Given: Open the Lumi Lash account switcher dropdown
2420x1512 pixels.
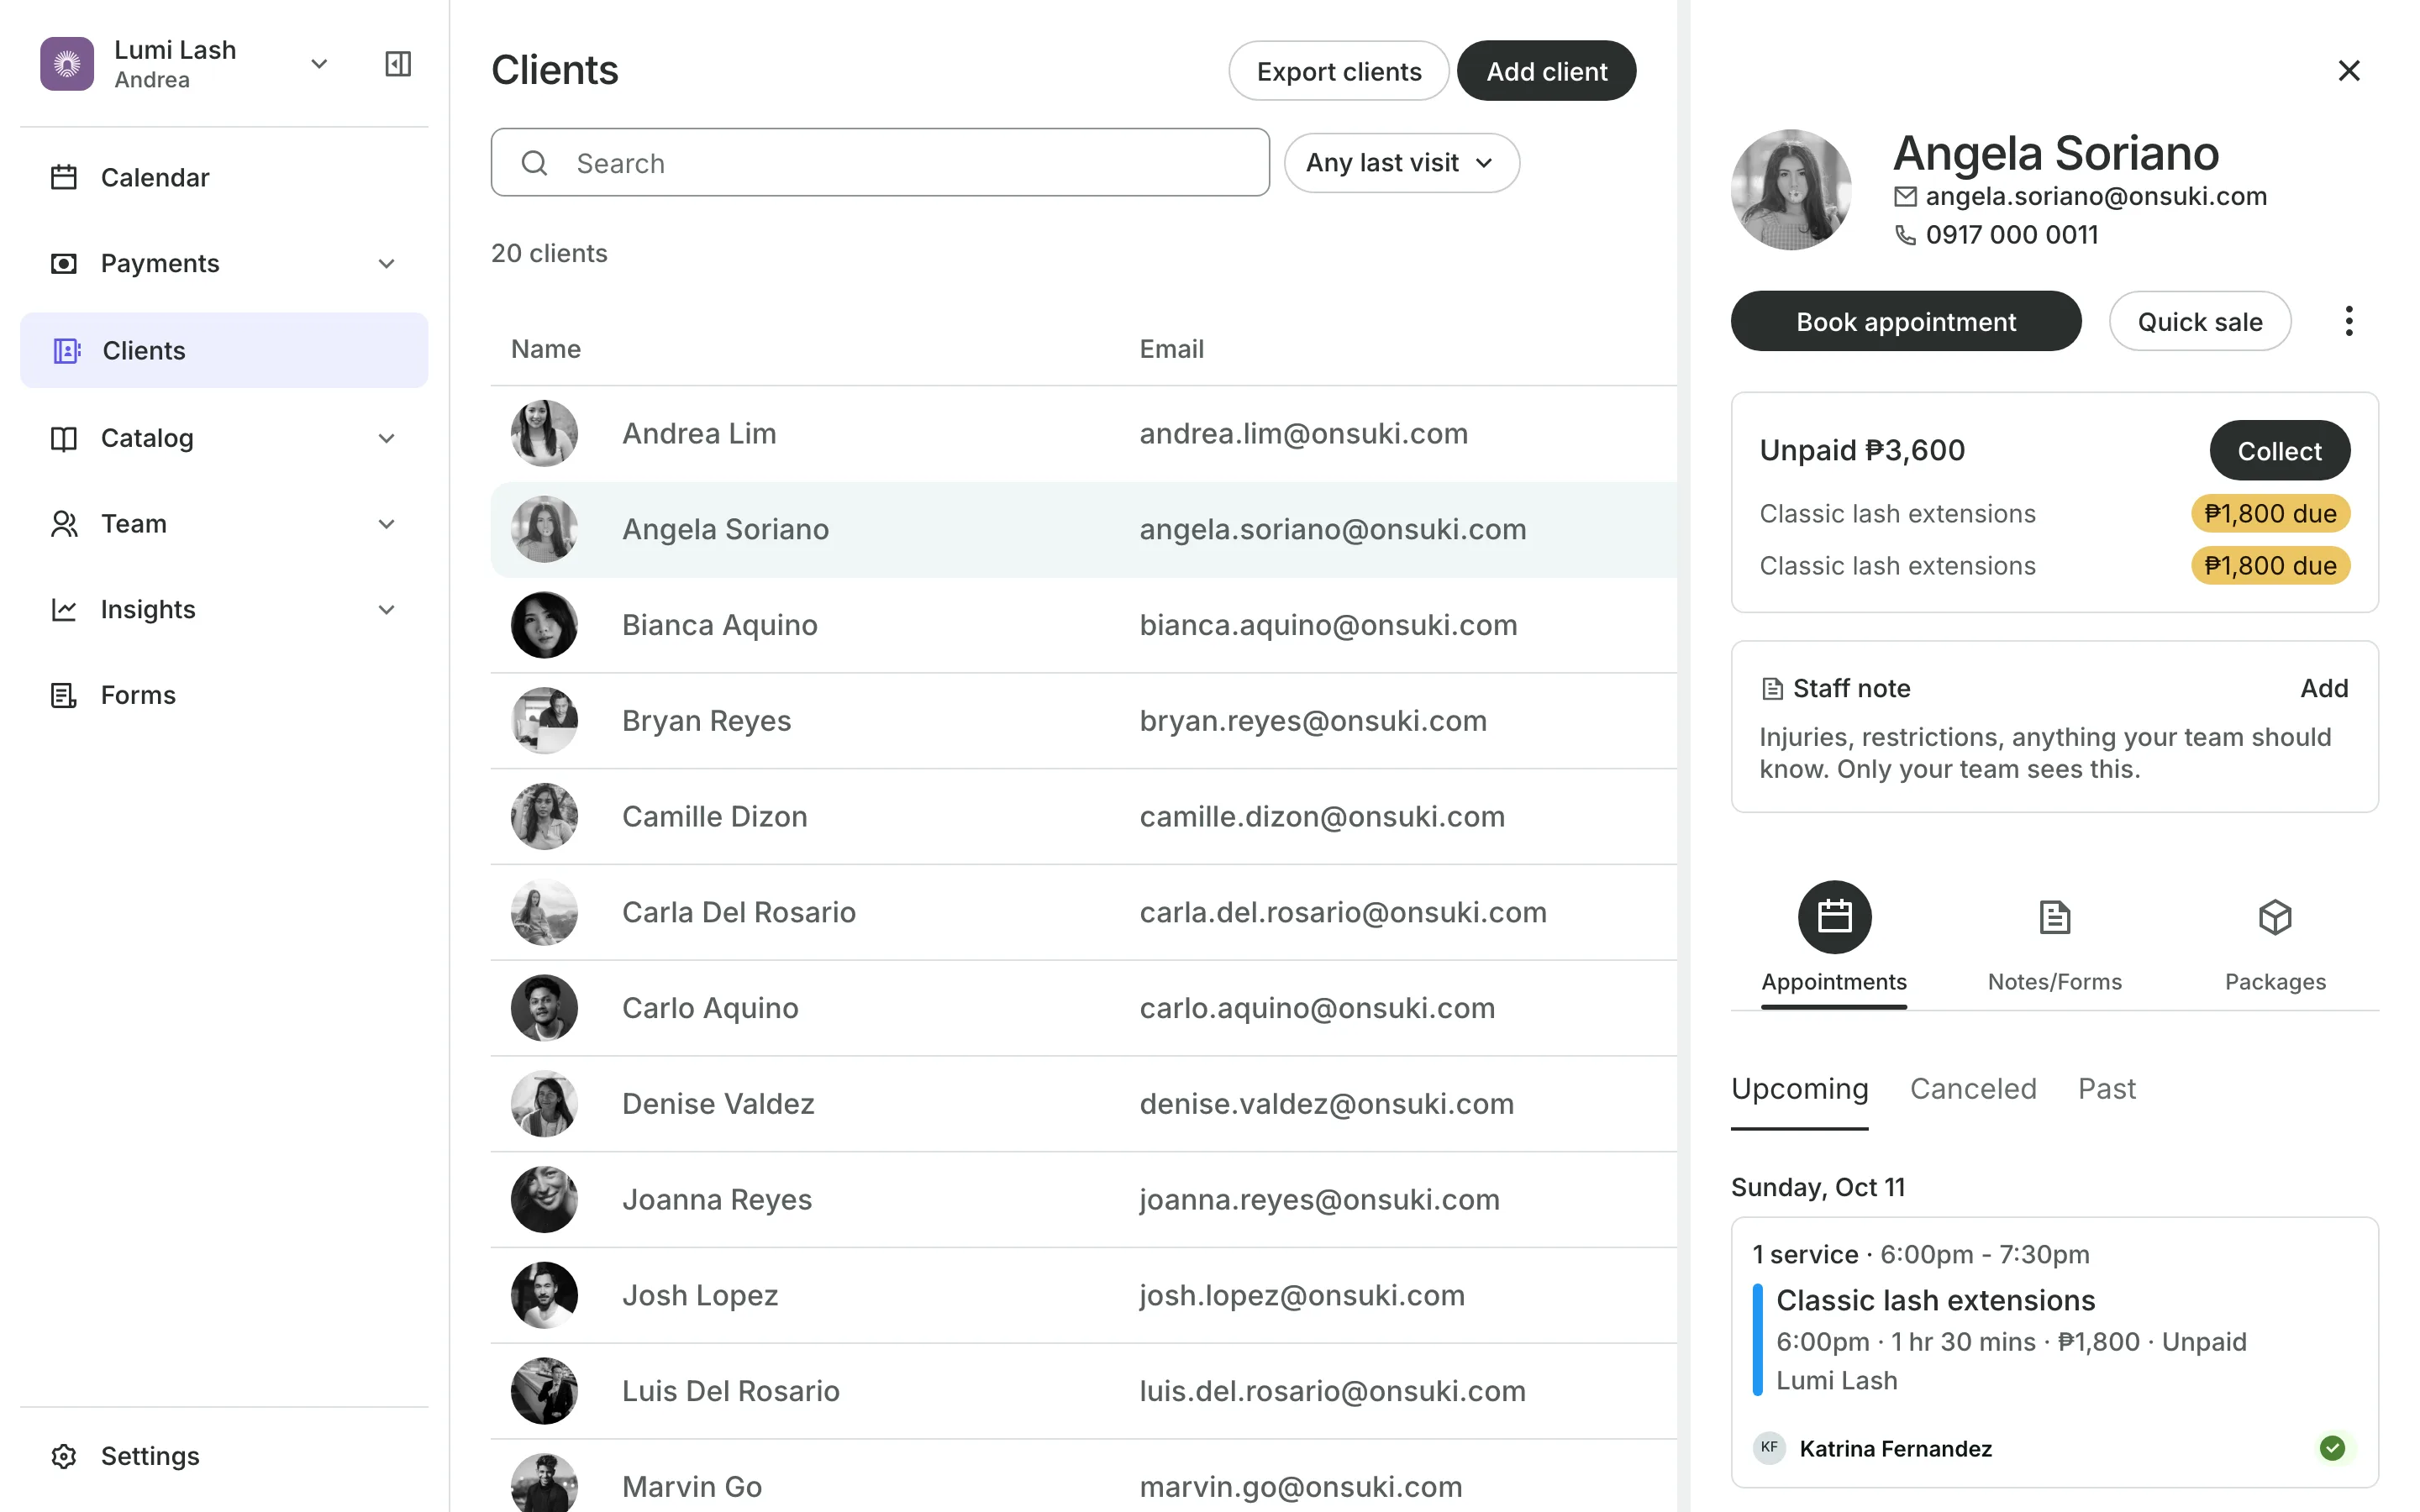Looking at the screenshot, I should click(x=319, y=64).
